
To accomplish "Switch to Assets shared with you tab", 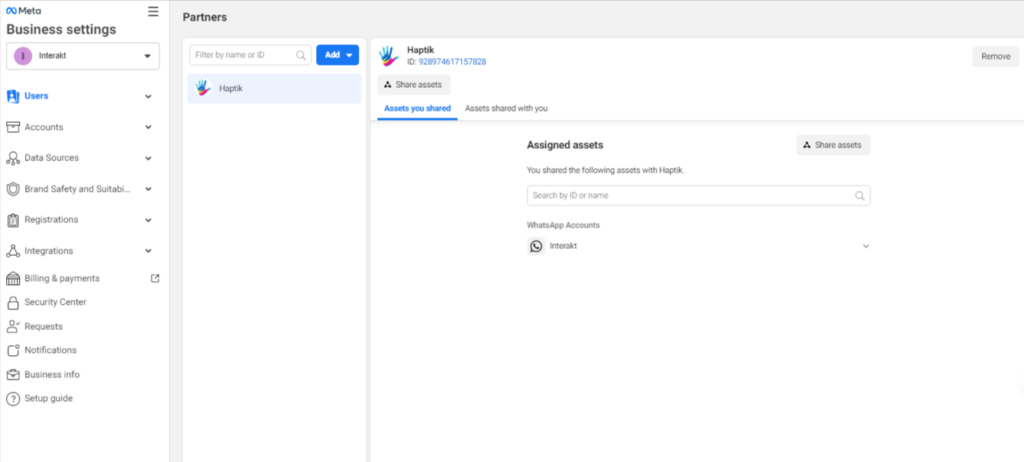I will (506, 108).
